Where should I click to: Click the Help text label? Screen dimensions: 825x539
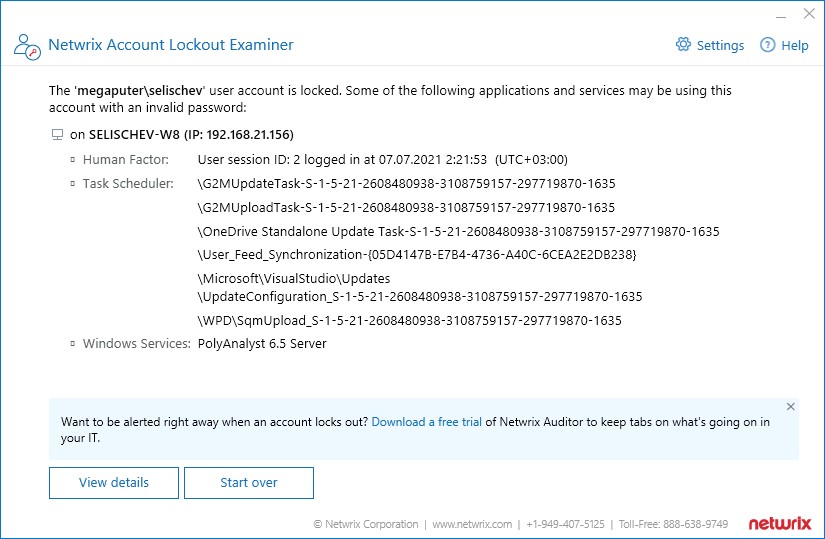point(794,46)
